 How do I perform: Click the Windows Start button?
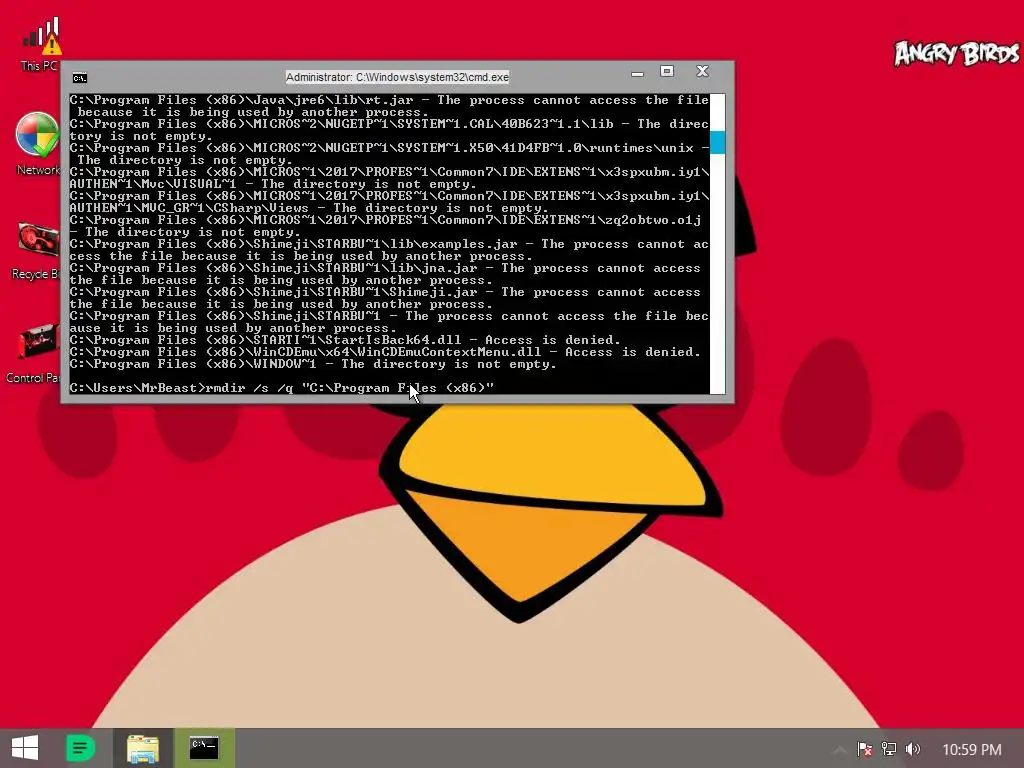25,748
